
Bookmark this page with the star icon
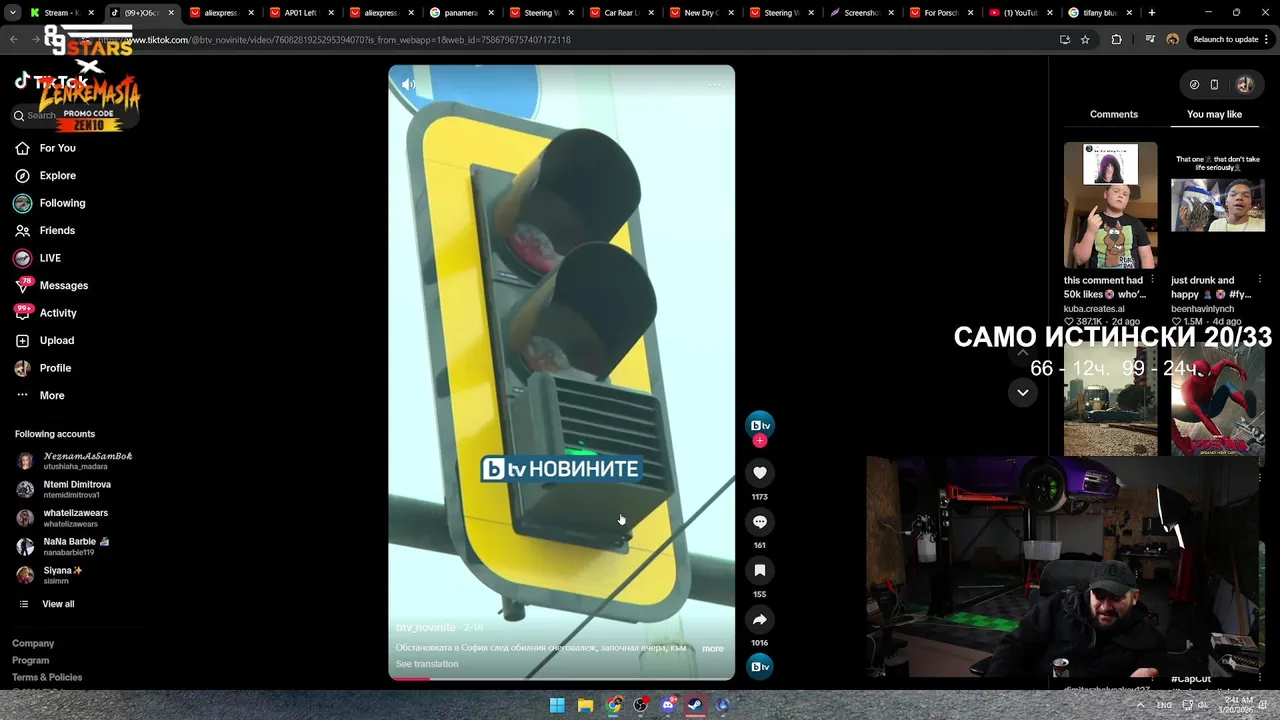coord(1085,40)
